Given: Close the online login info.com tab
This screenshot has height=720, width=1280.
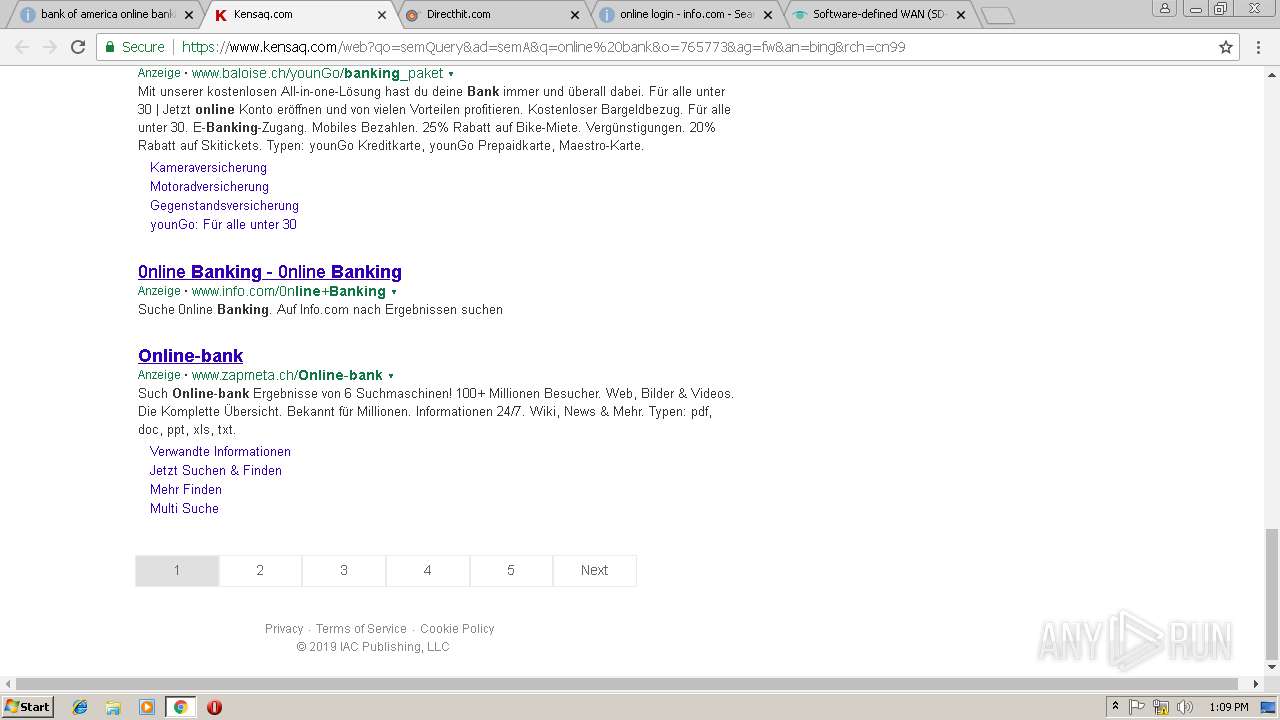Looking at the screenshot, I should (x=768, y=15).
